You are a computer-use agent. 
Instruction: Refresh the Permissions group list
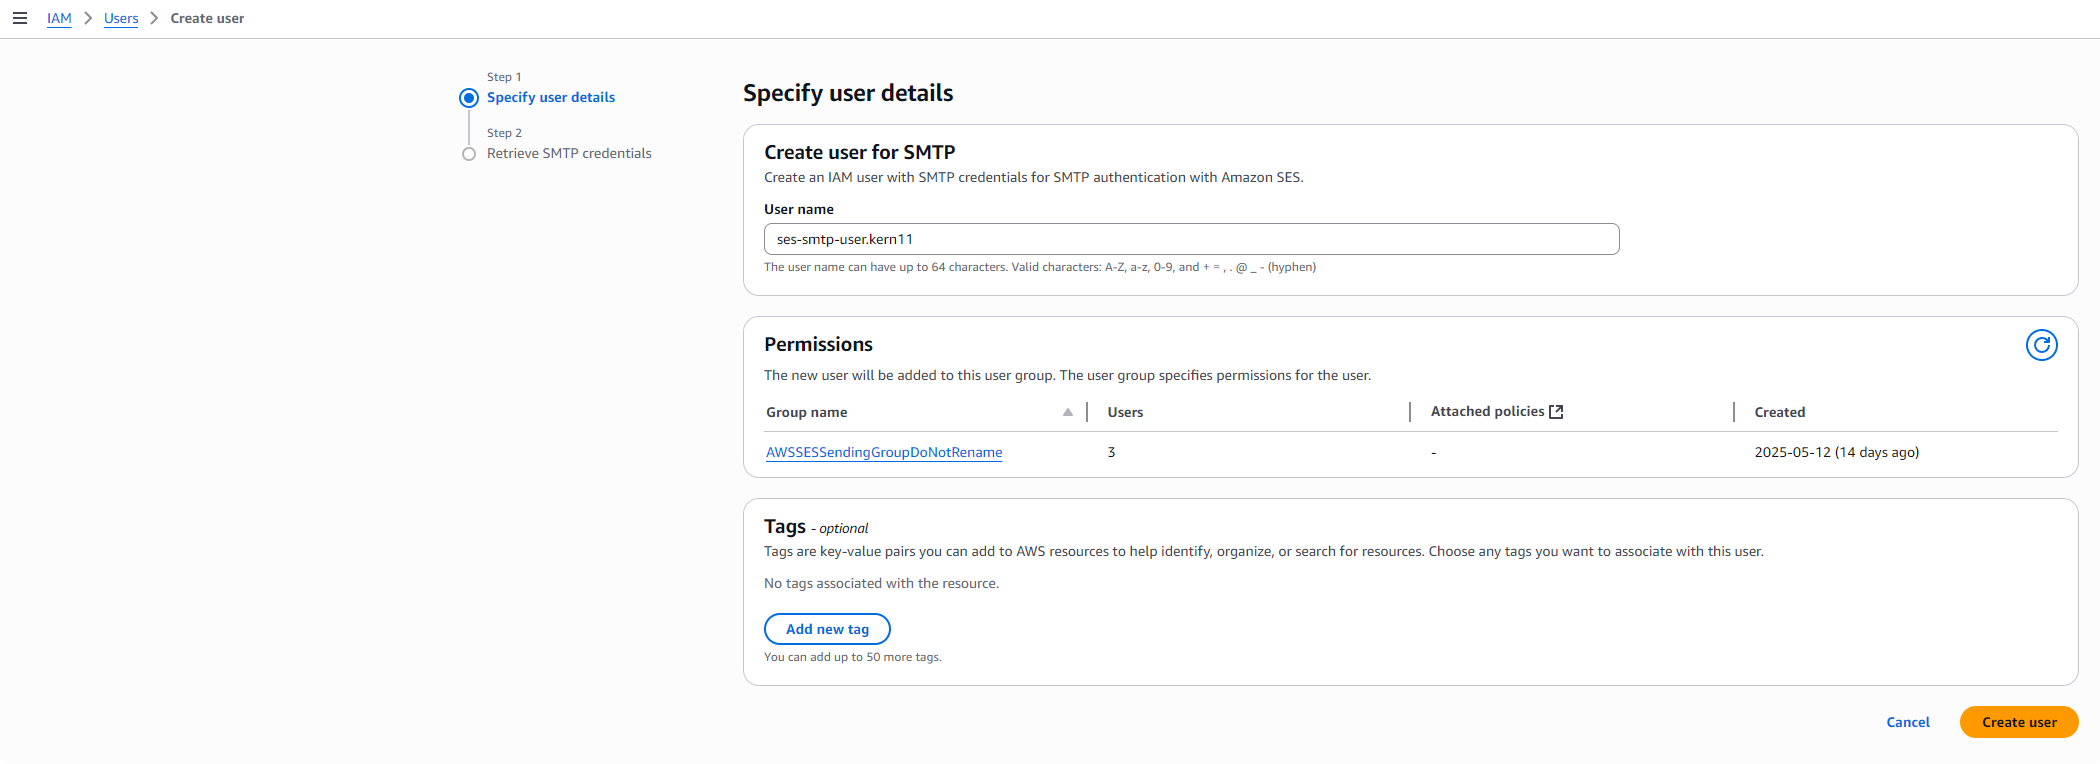[x=2041, y=345]
